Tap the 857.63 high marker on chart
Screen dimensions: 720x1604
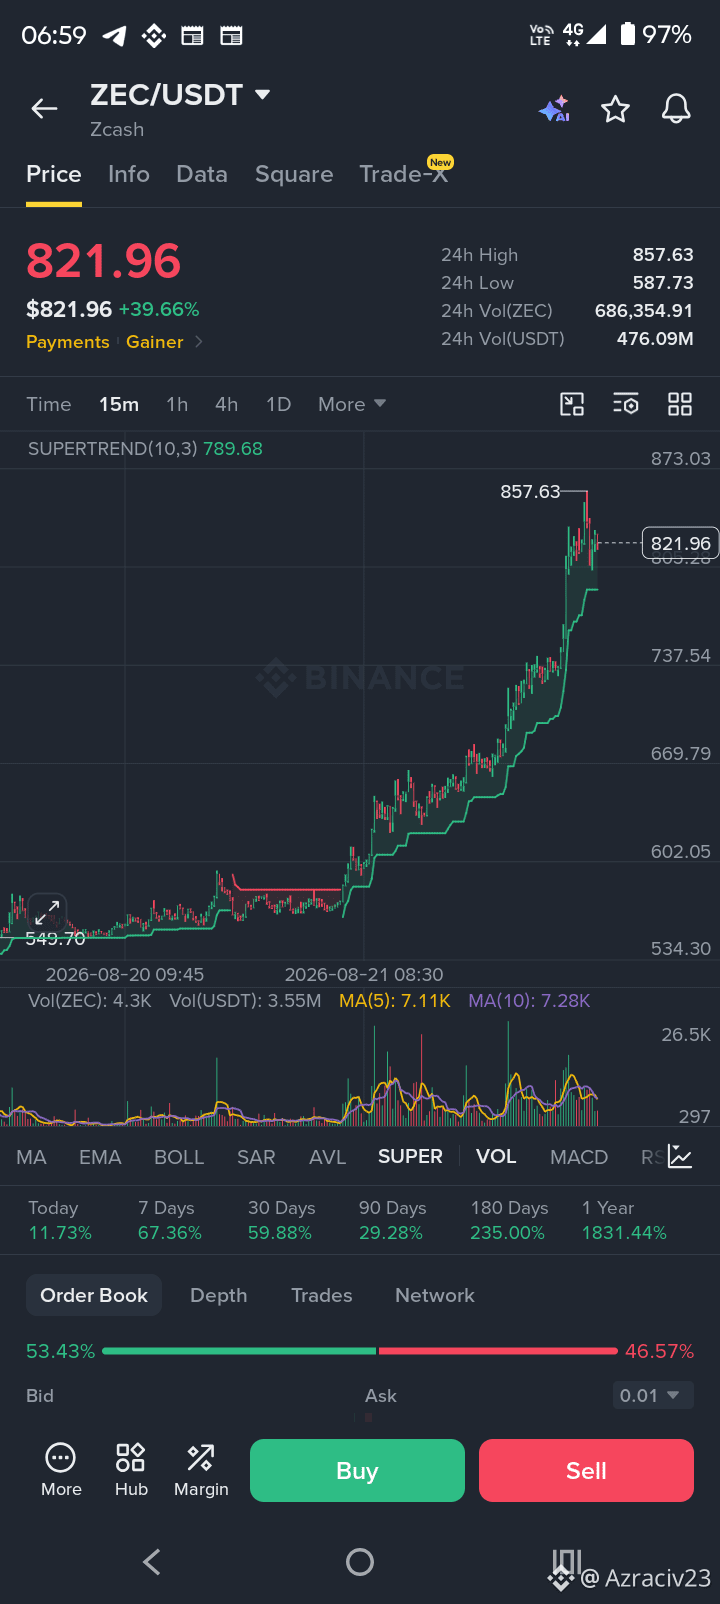tap(531, 491)
